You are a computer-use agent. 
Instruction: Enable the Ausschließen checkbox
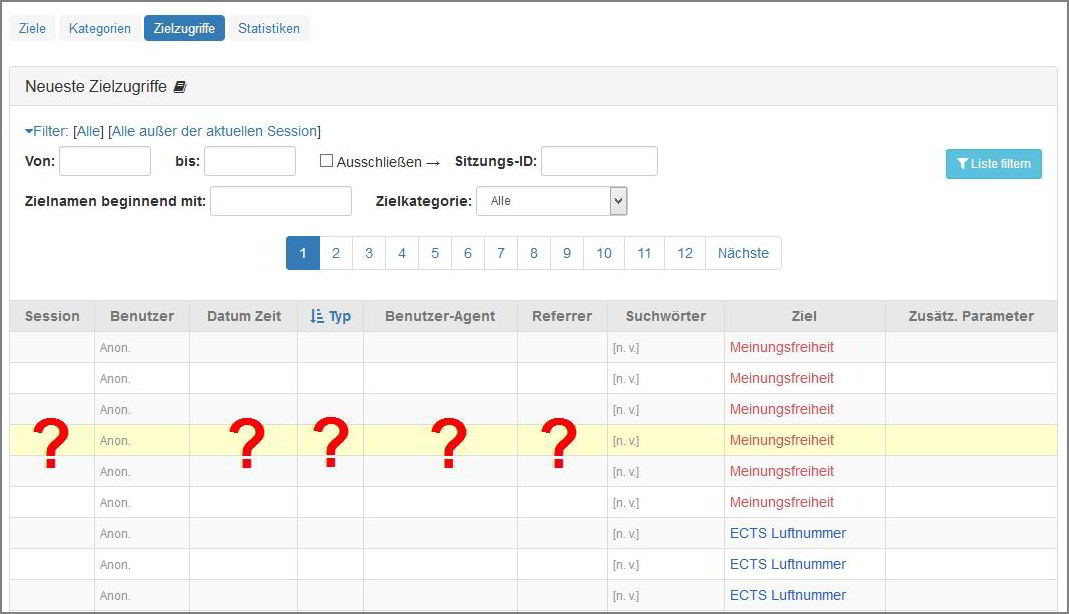click(327, 161)
